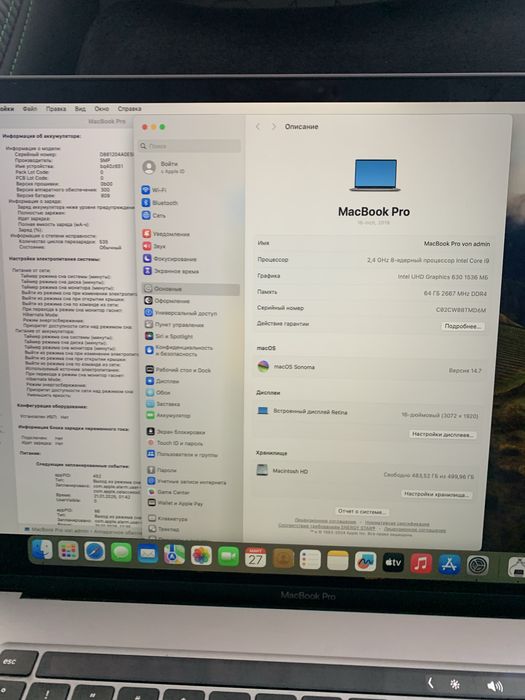The image size is (525, 700).
Task: Open Учетные записи интернета
Action: [187, 481]
